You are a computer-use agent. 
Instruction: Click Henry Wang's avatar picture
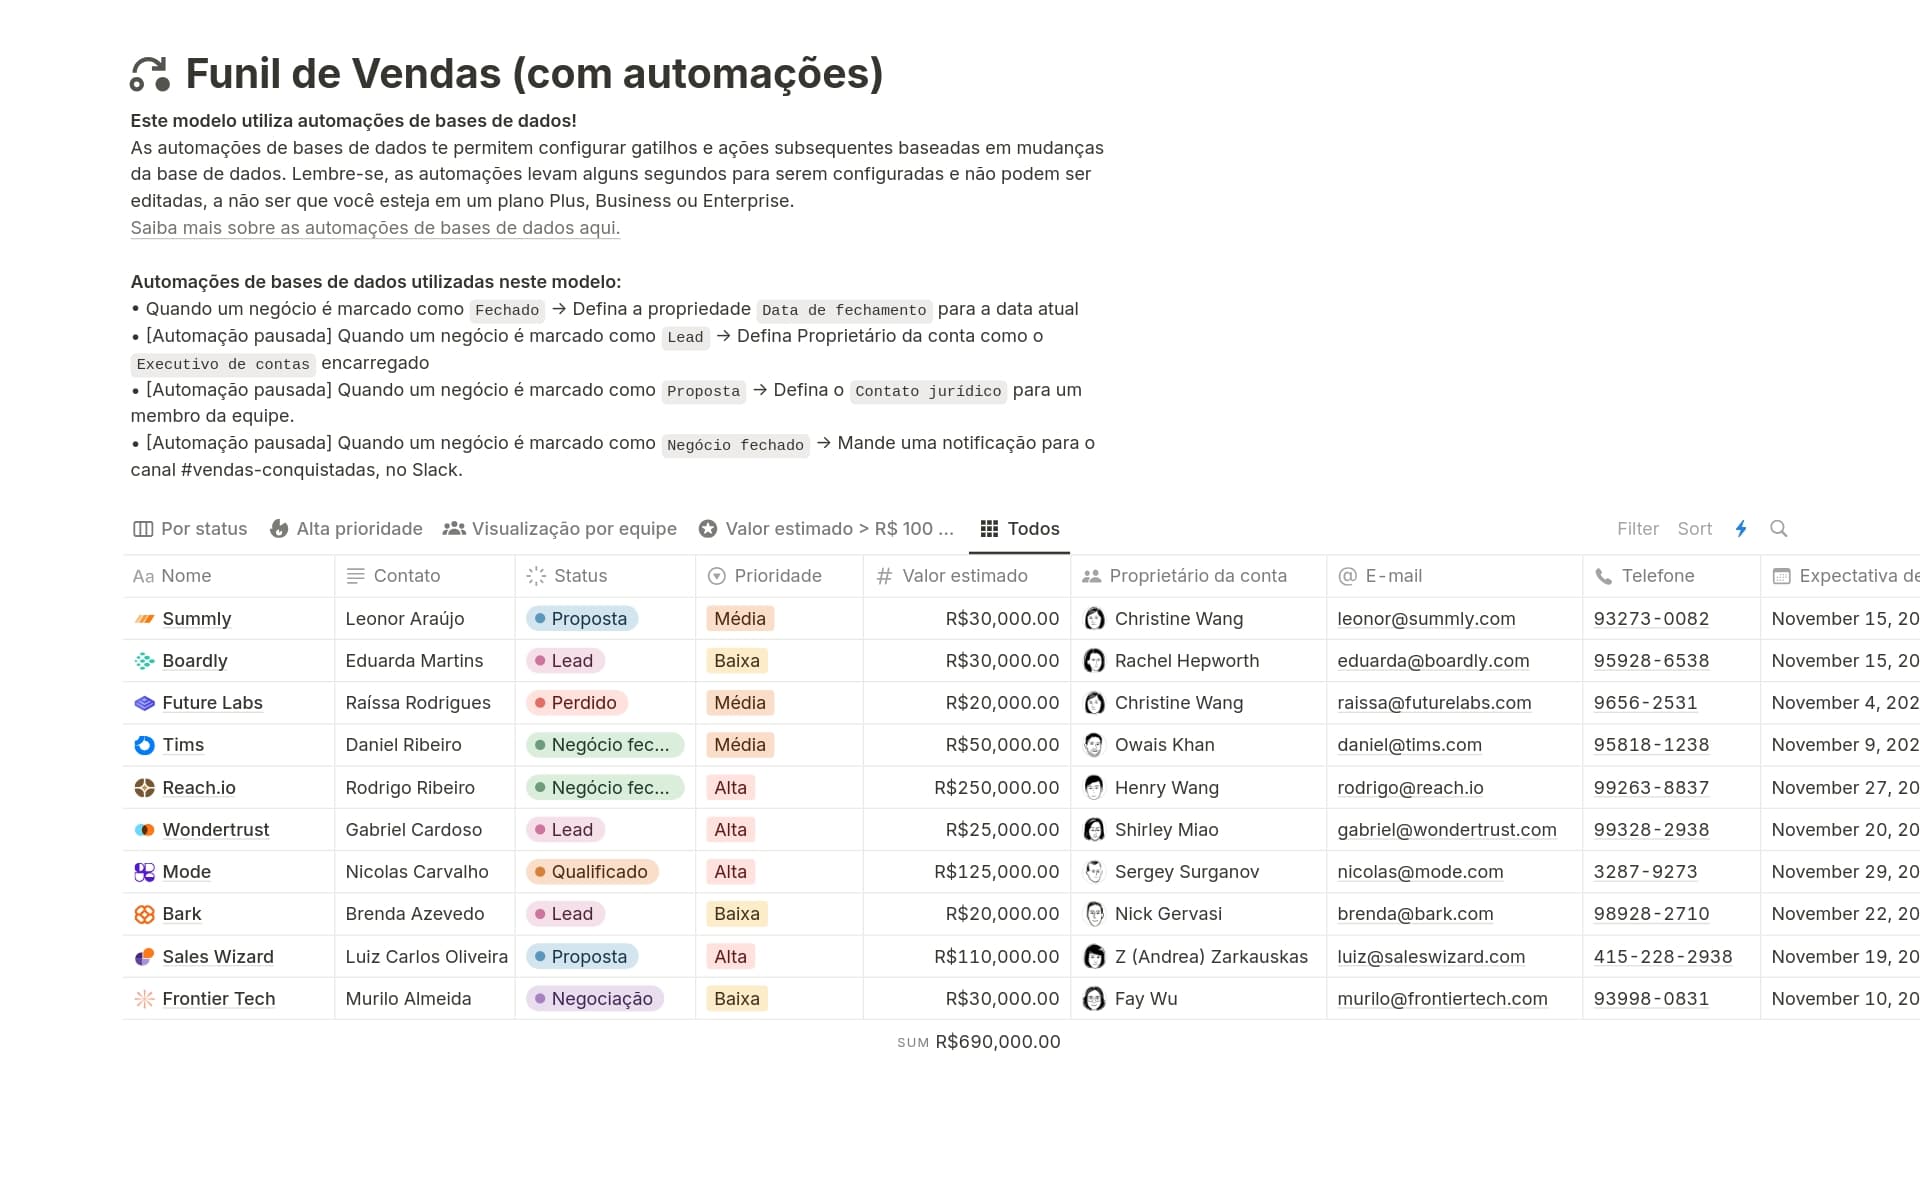point(1094,788)
